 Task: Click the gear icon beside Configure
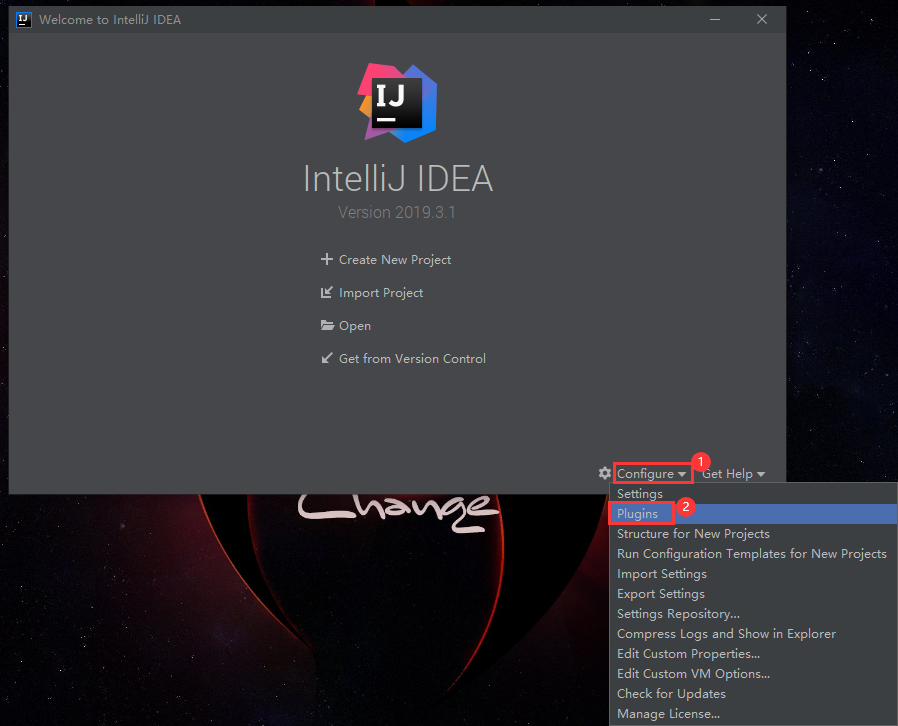coord(605,474)
